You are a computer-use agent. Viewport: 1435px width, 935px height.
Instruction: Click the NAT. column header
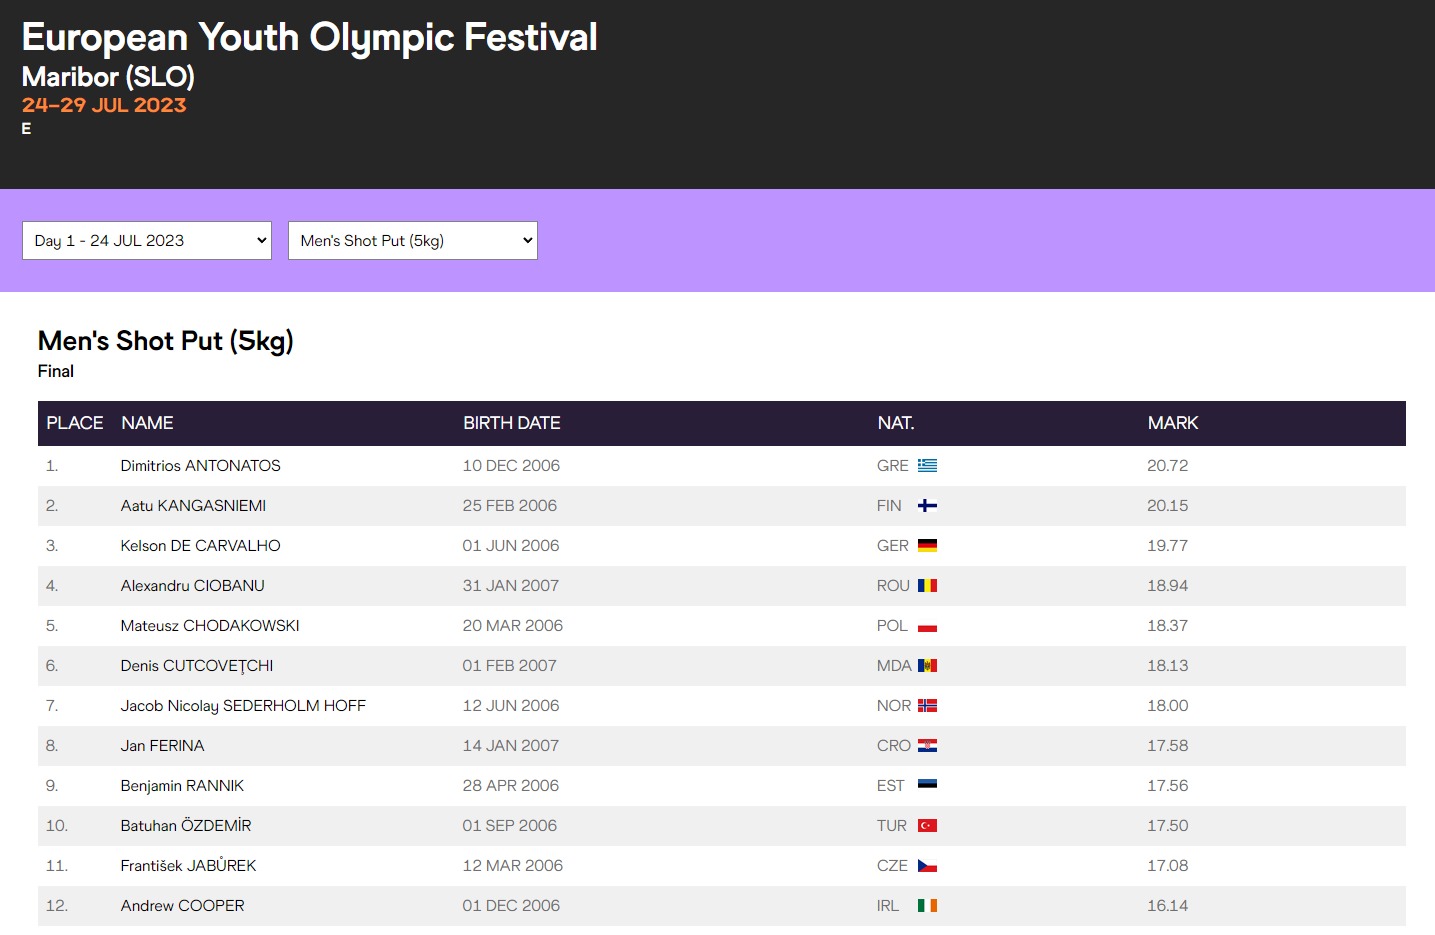pyautogui.click(x=896, y=423)
